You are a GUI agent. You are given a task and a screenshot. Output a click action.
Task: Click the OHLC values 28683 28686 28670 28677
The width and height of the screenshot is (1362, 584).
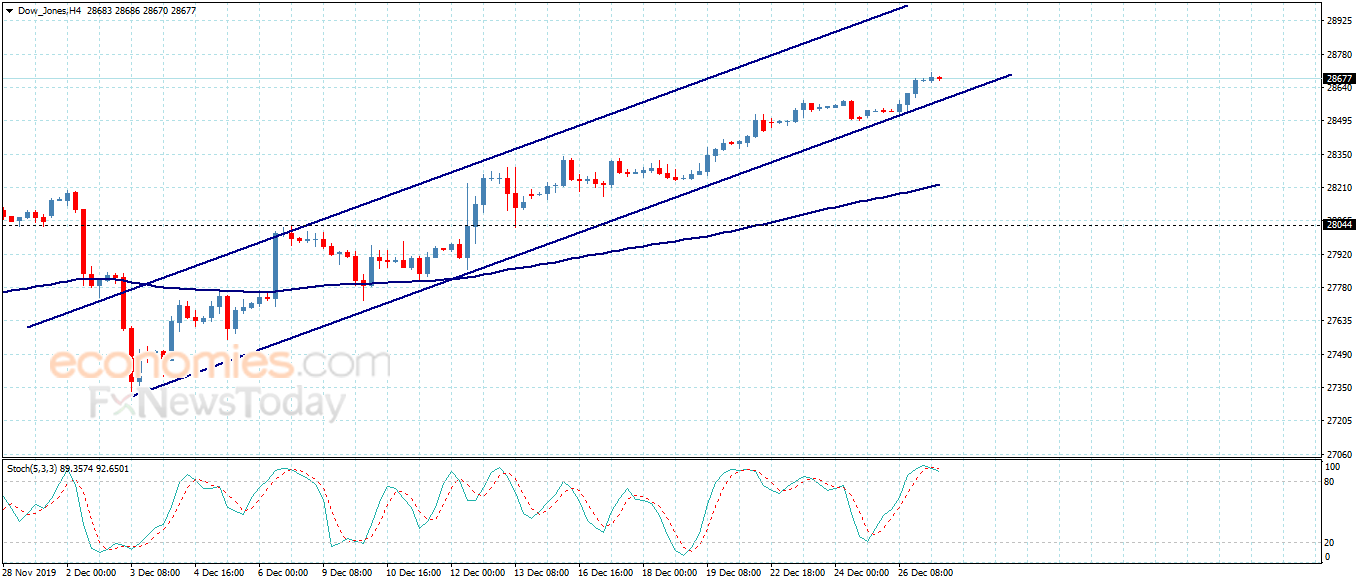[x=140, y=10]
